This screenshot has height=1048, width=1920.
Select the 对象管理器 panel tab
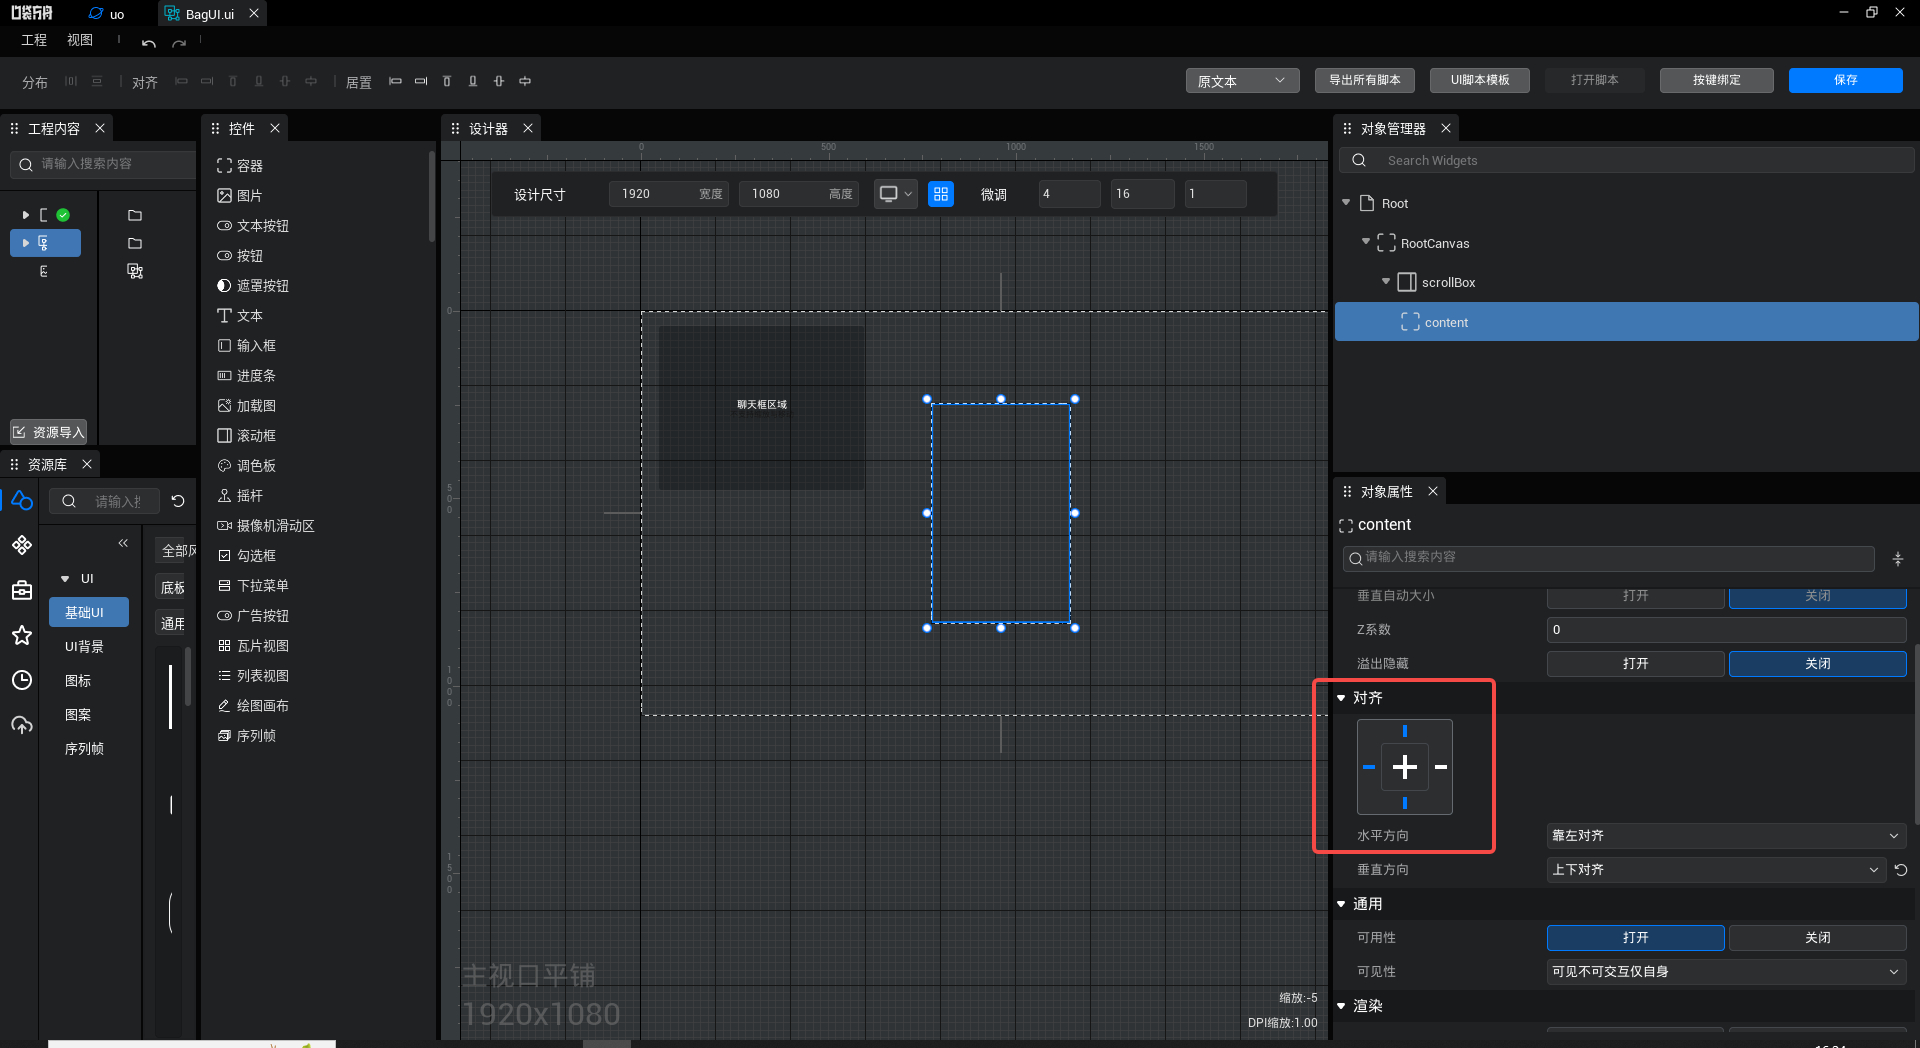[1393, 129]
